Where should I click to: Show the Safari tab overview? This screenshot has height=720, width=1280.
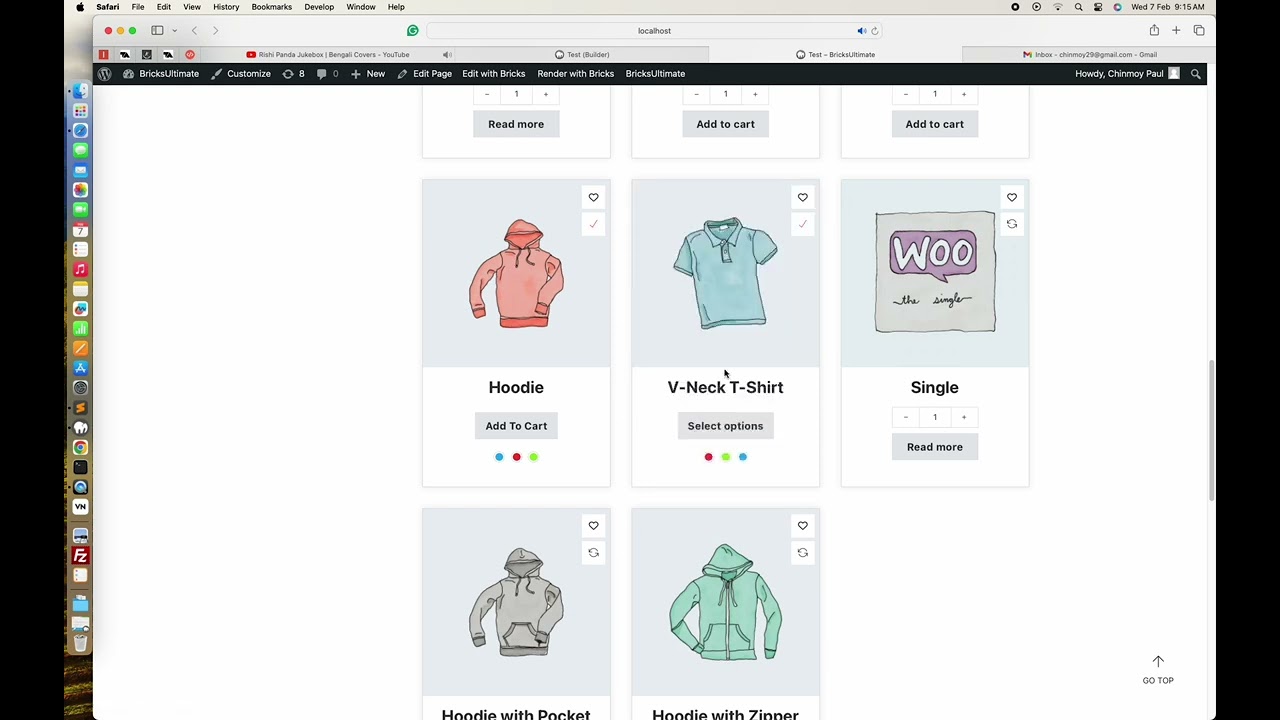(1199, 31)
